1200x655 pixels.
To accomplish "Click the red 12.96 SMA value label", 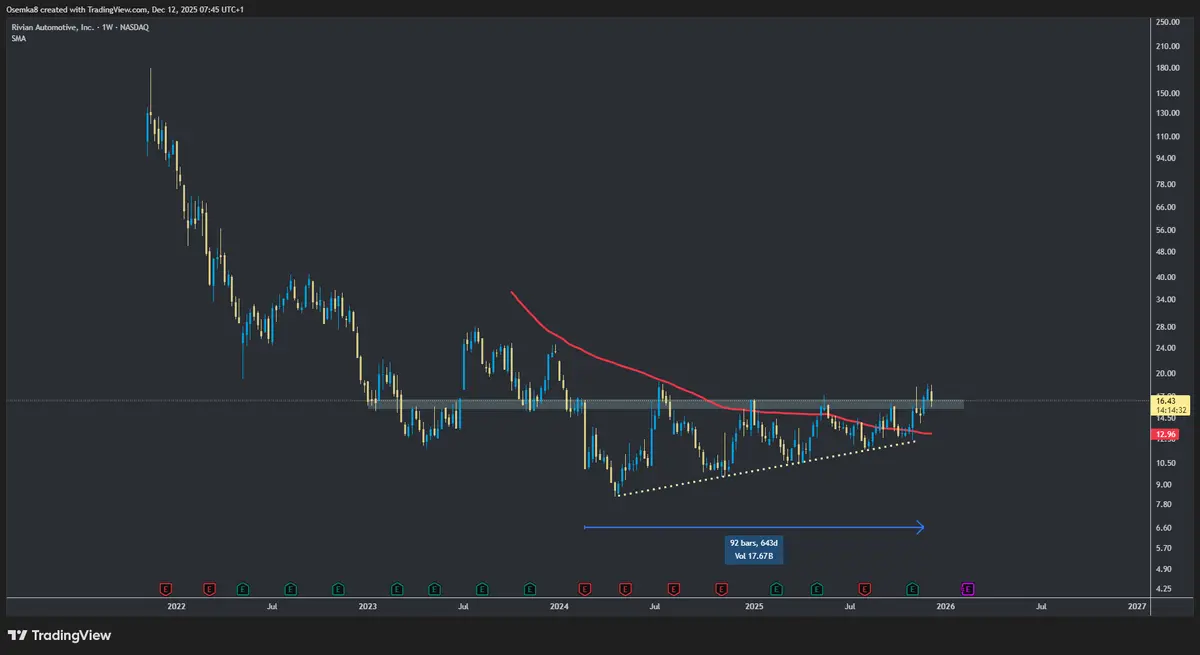I will click(1164, 435).
